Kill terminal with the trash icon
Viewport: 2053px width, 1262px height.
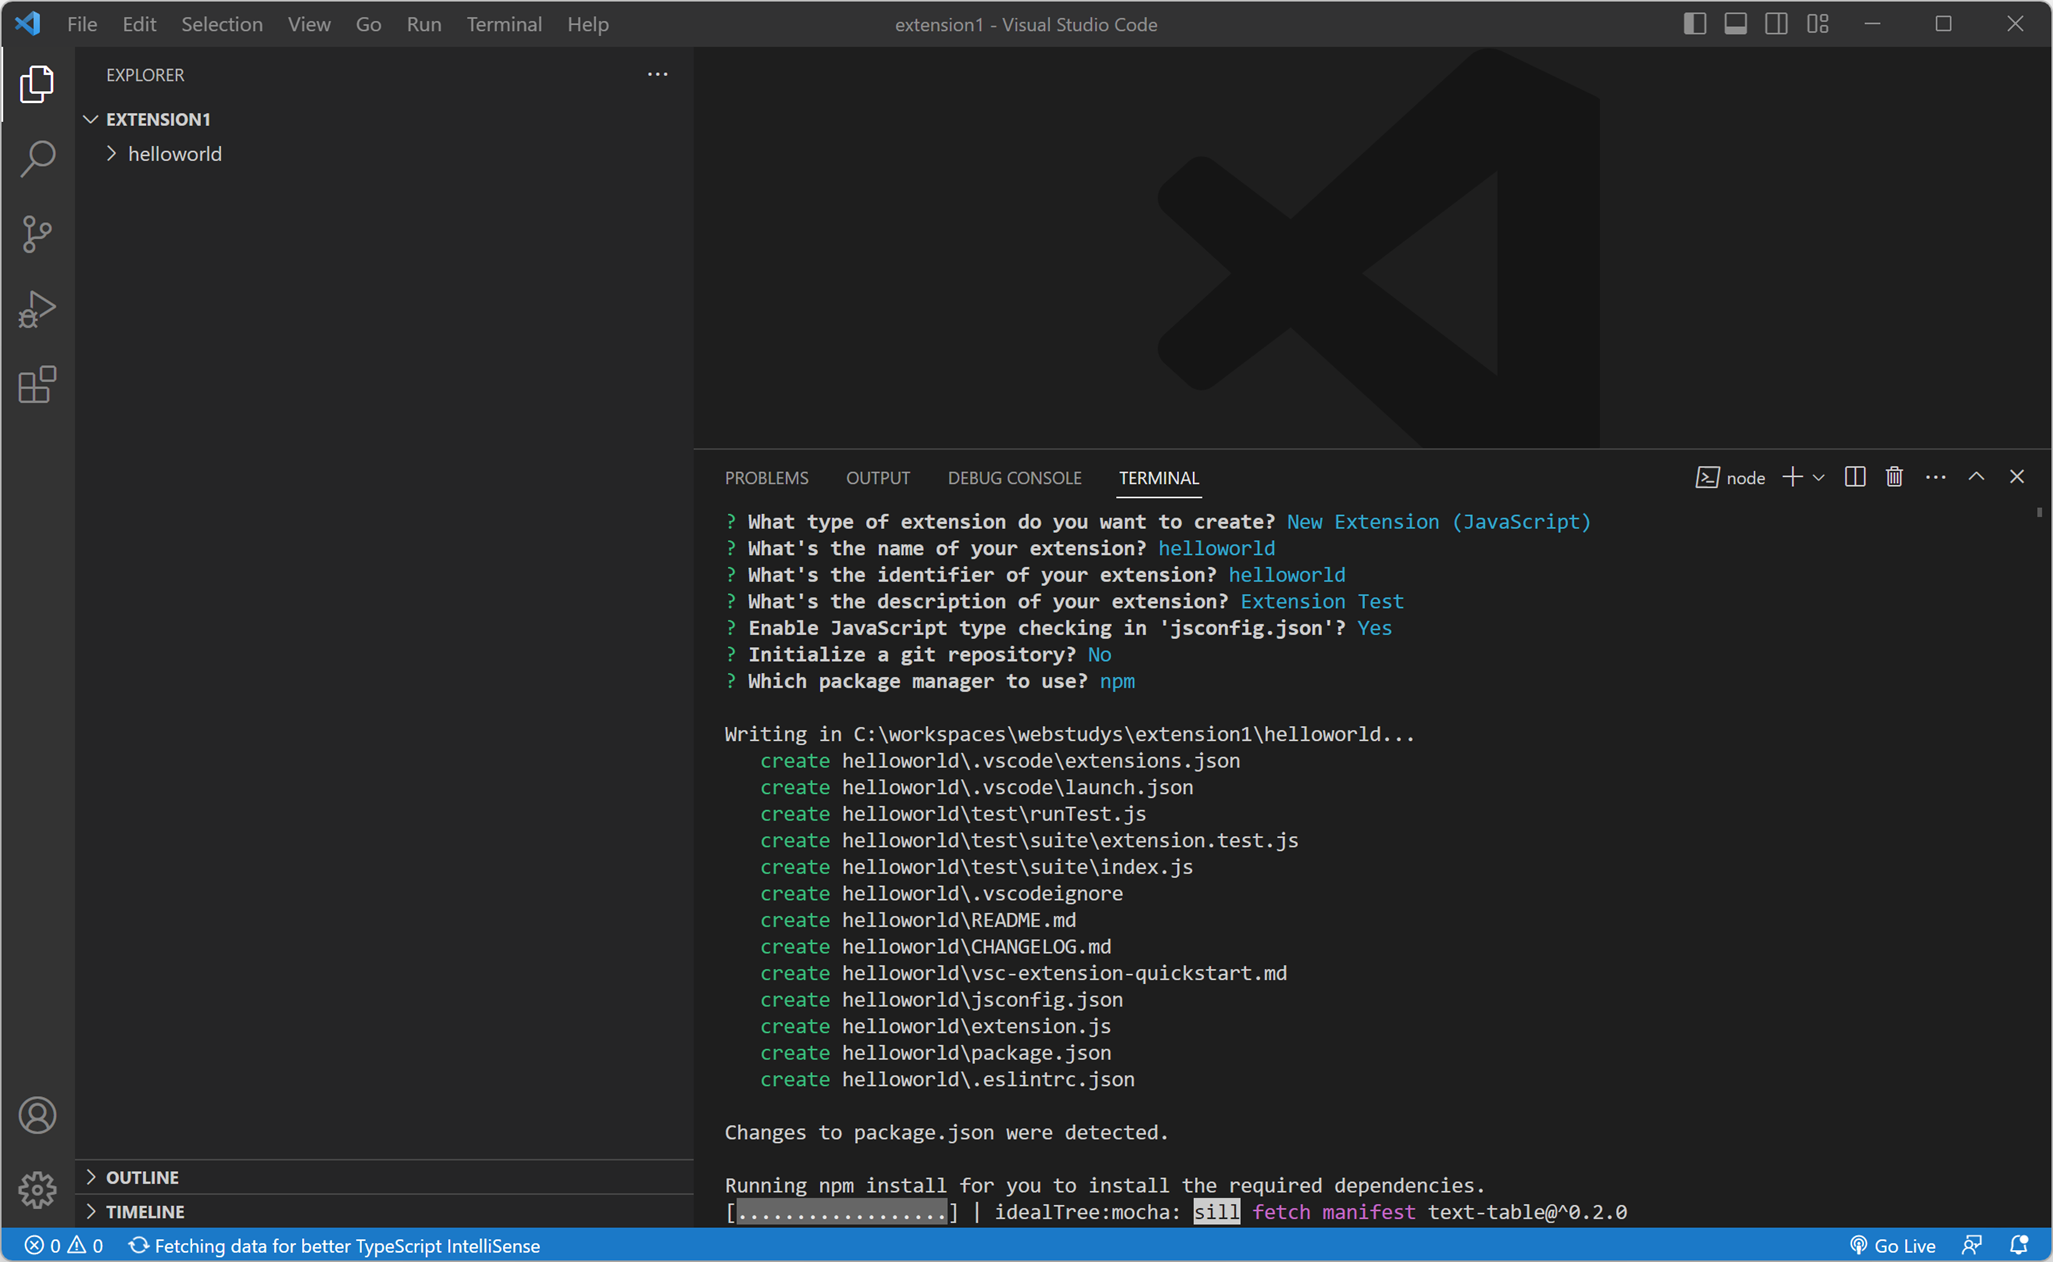coord(1894,477)
